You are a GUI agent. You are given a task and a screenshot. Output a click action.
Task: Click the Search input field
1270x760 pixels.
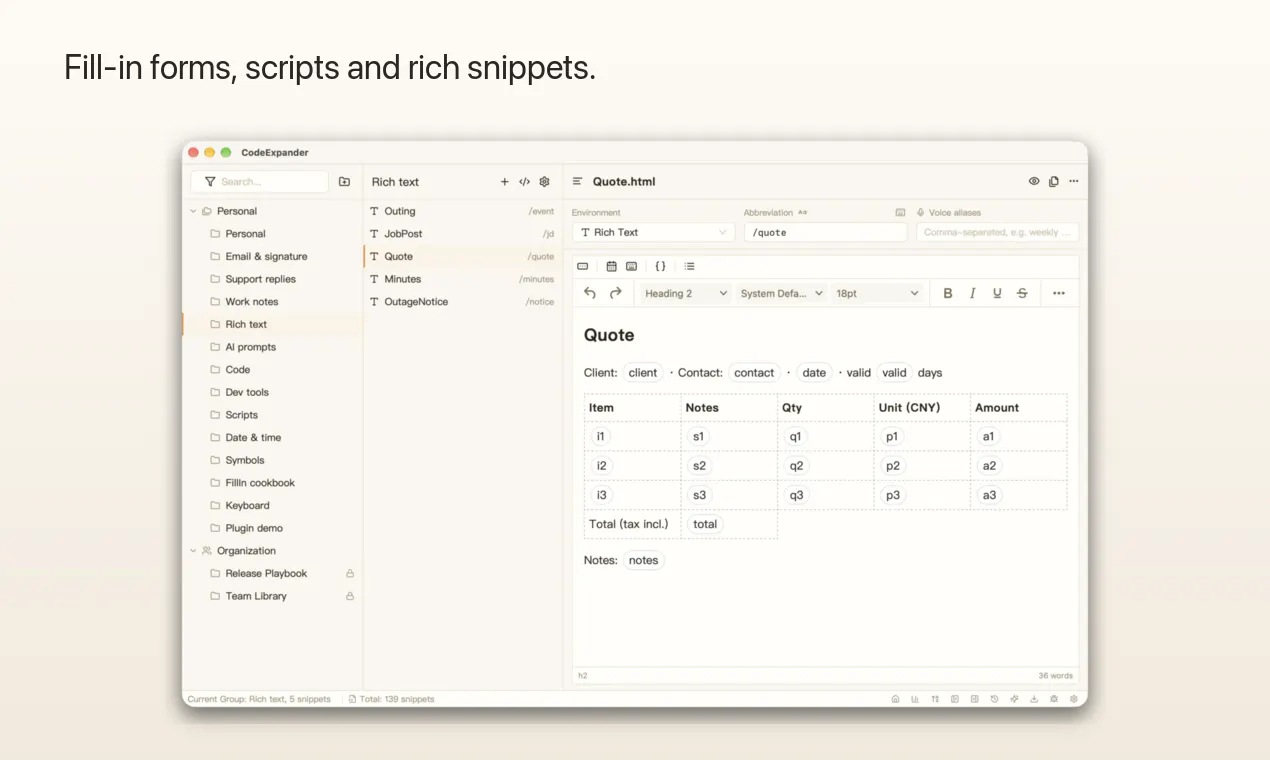coord(260,182)
